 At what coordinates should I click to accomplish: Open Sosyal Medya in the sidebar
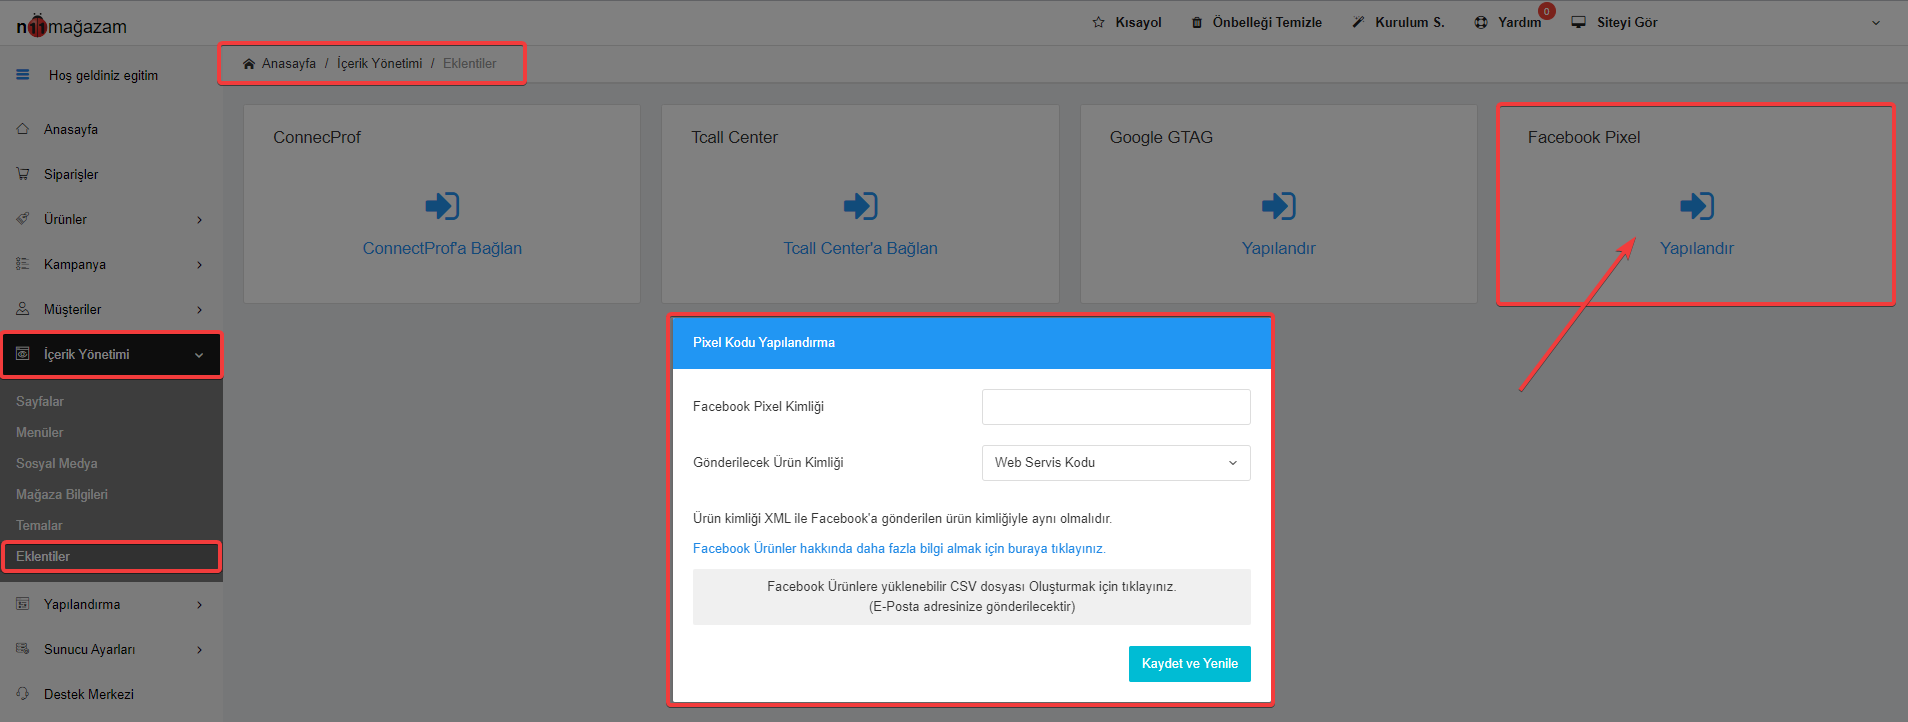[57, 463]
